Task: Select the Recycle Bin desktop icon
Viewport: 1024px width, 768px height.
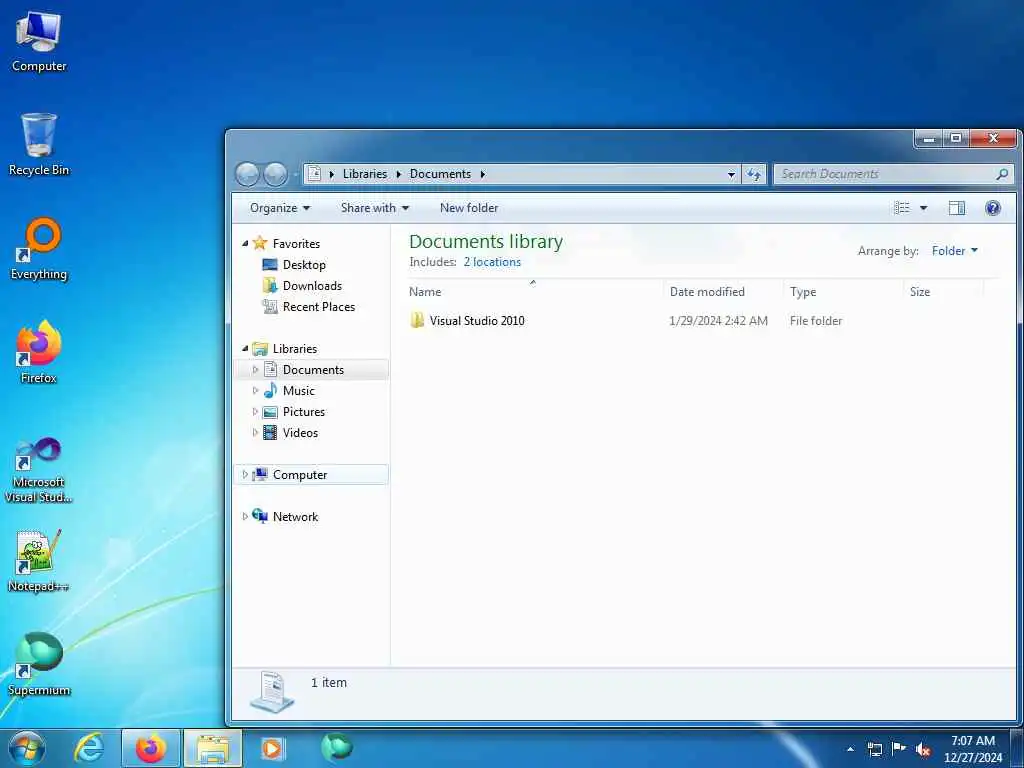Action: click(x=39, y=144)
